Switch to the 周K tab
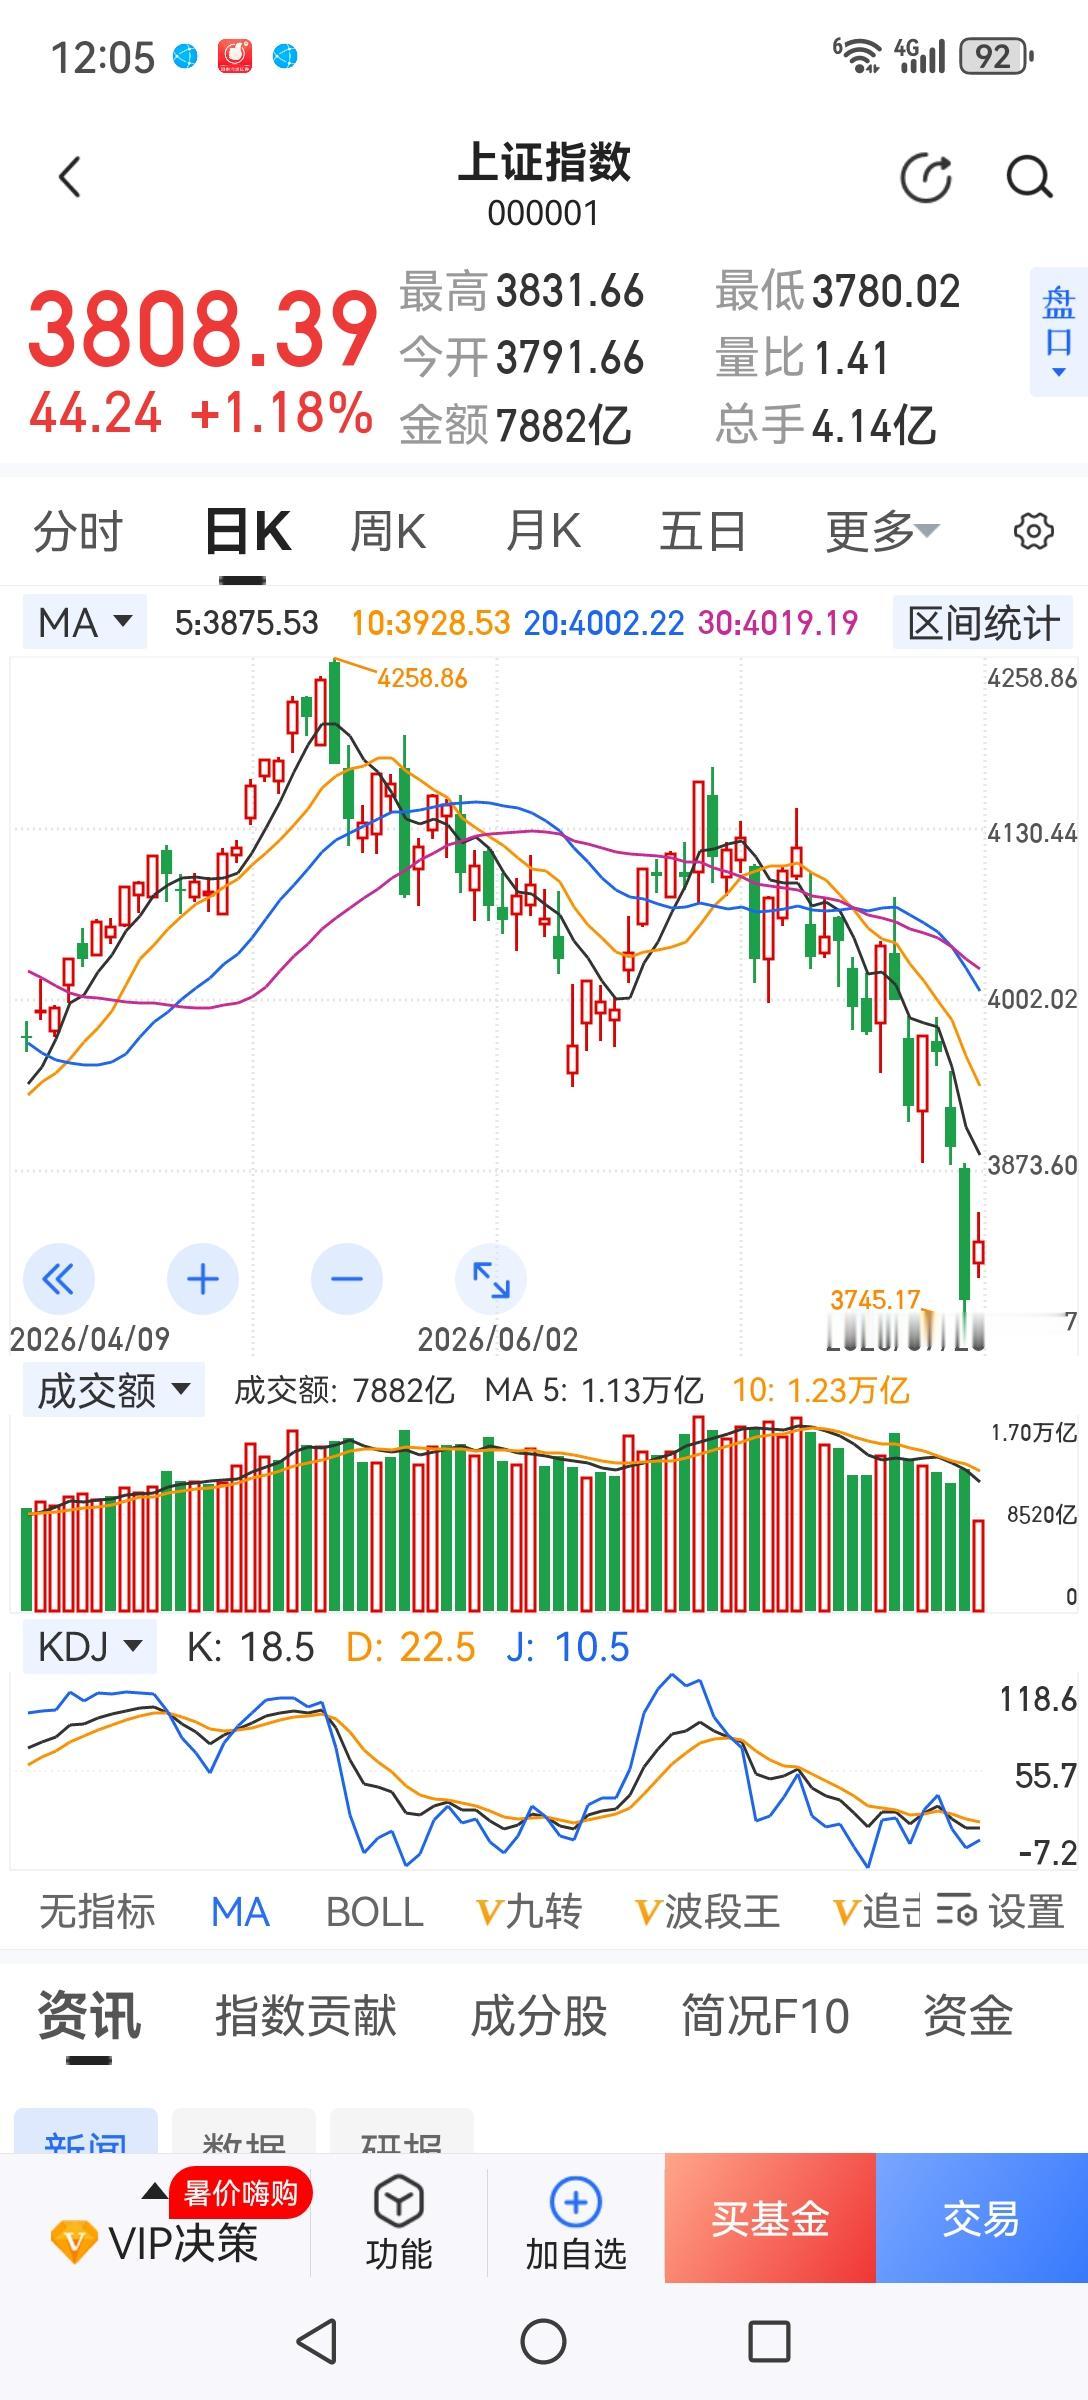Image resolution: width=1088 pixels, height=2400 pixels. click(x=388, y=531)
